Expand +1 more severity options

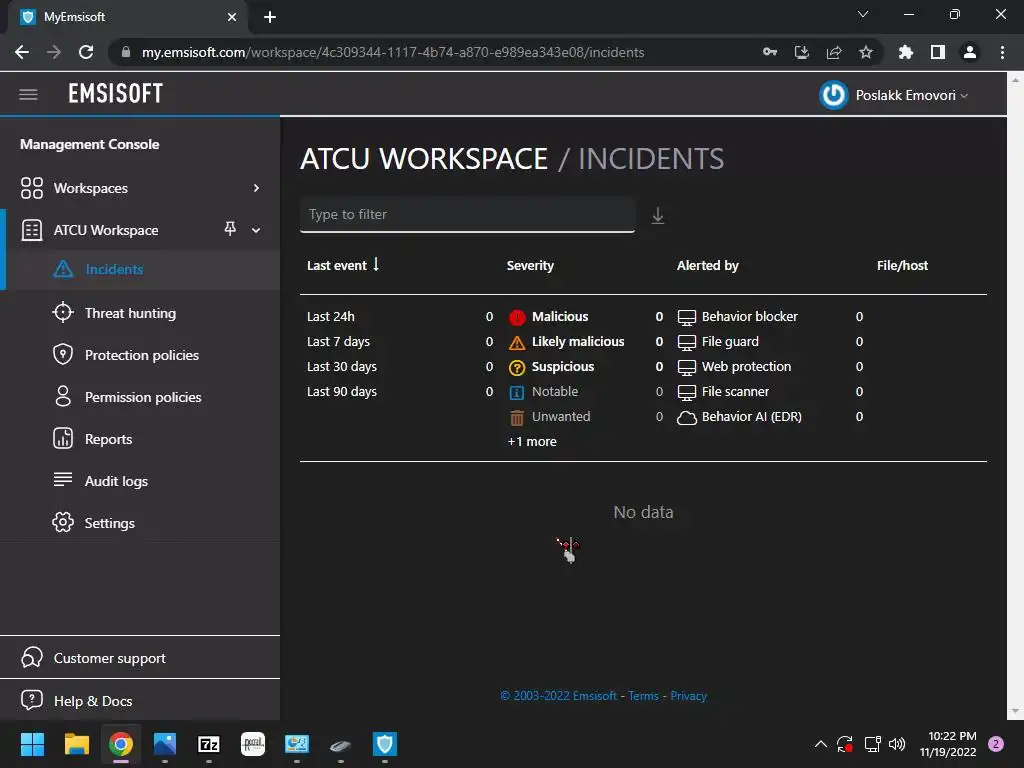(532, 441)
